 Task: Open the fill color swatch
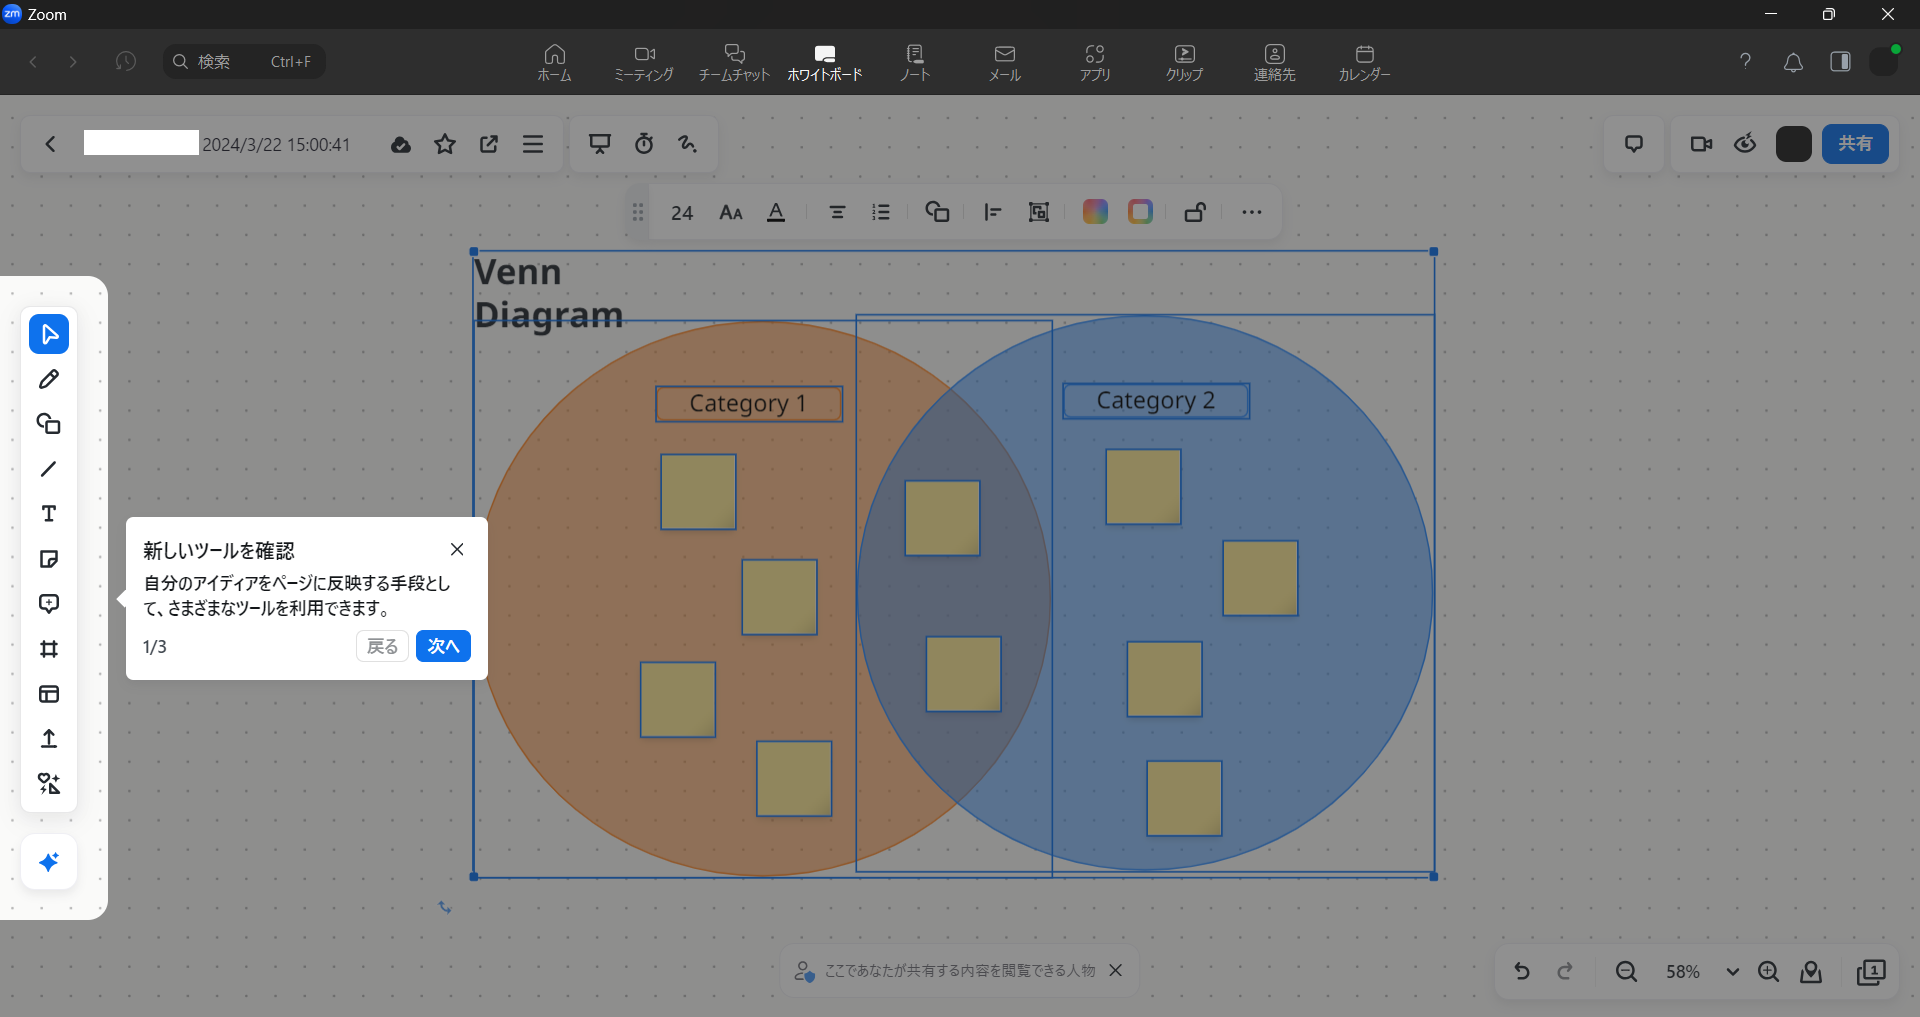click(1095, 212)
